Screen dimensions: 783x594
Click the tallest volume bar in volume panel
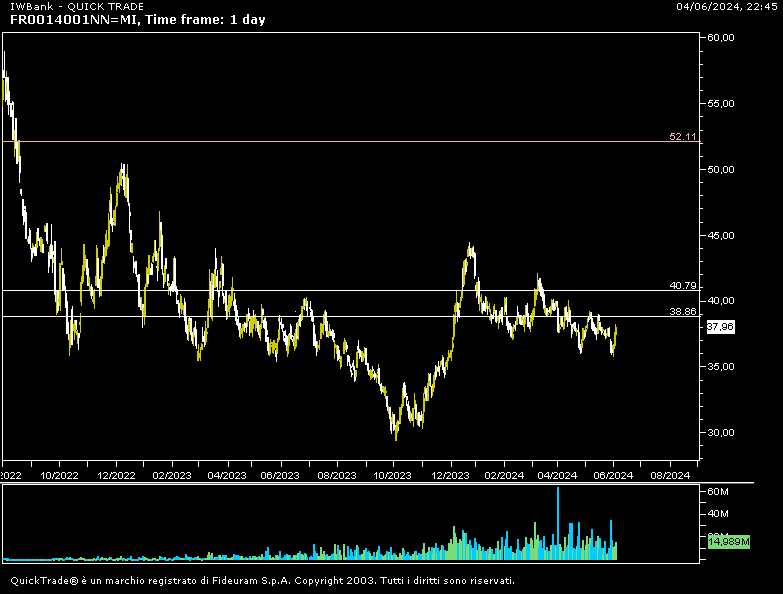pos(558,520)
